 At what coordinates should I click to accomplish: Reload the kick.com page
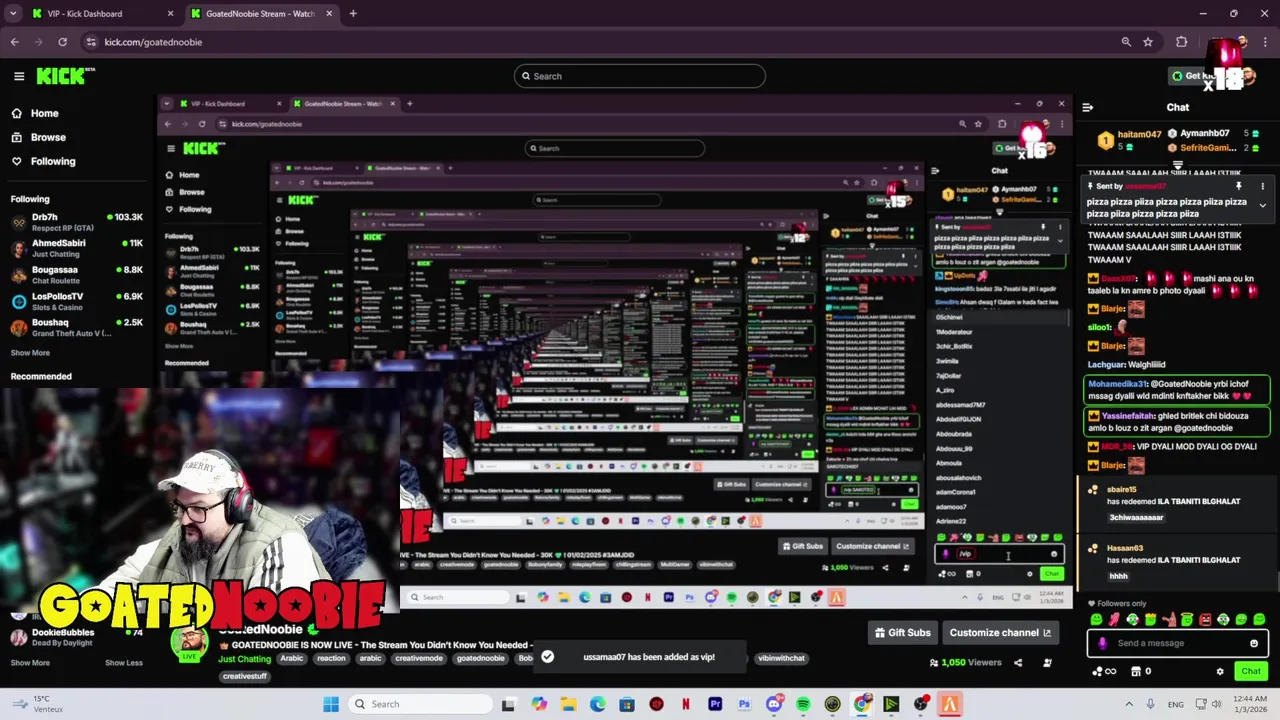62,42
